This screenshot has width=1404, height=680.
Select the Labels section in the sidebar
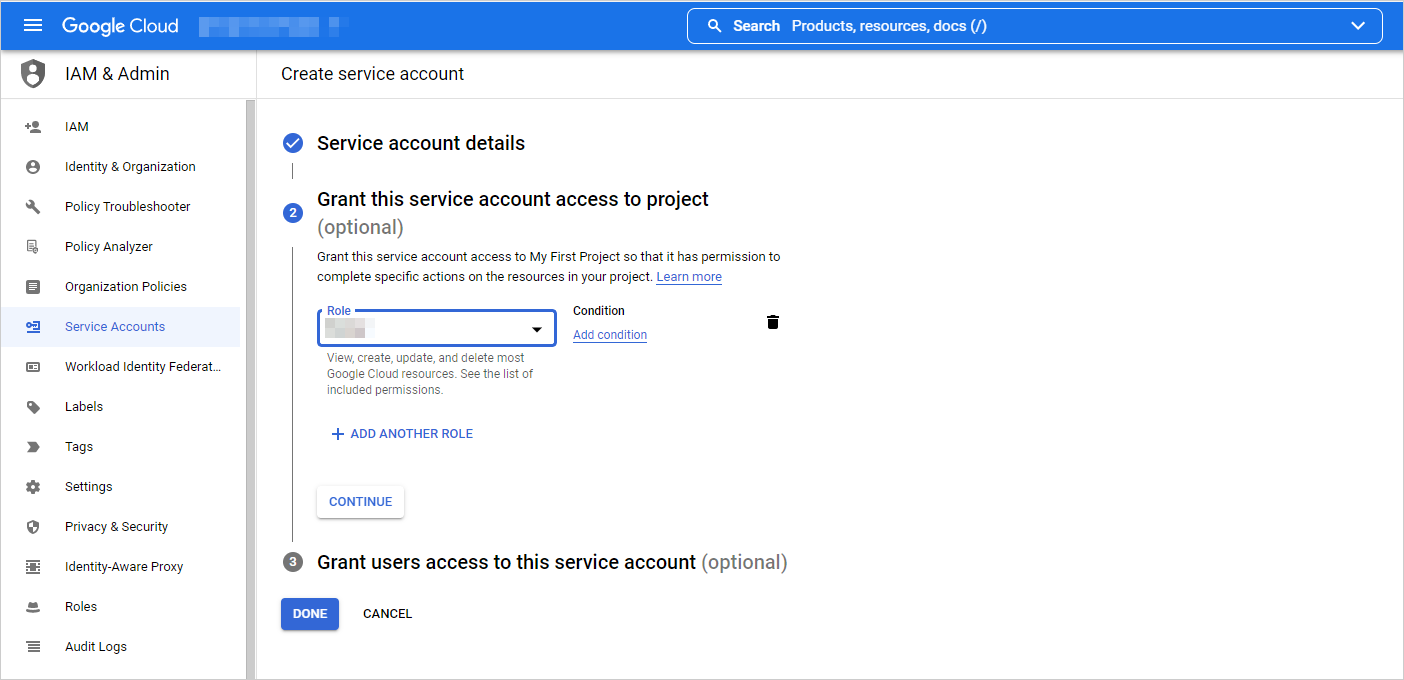point(83,406)
